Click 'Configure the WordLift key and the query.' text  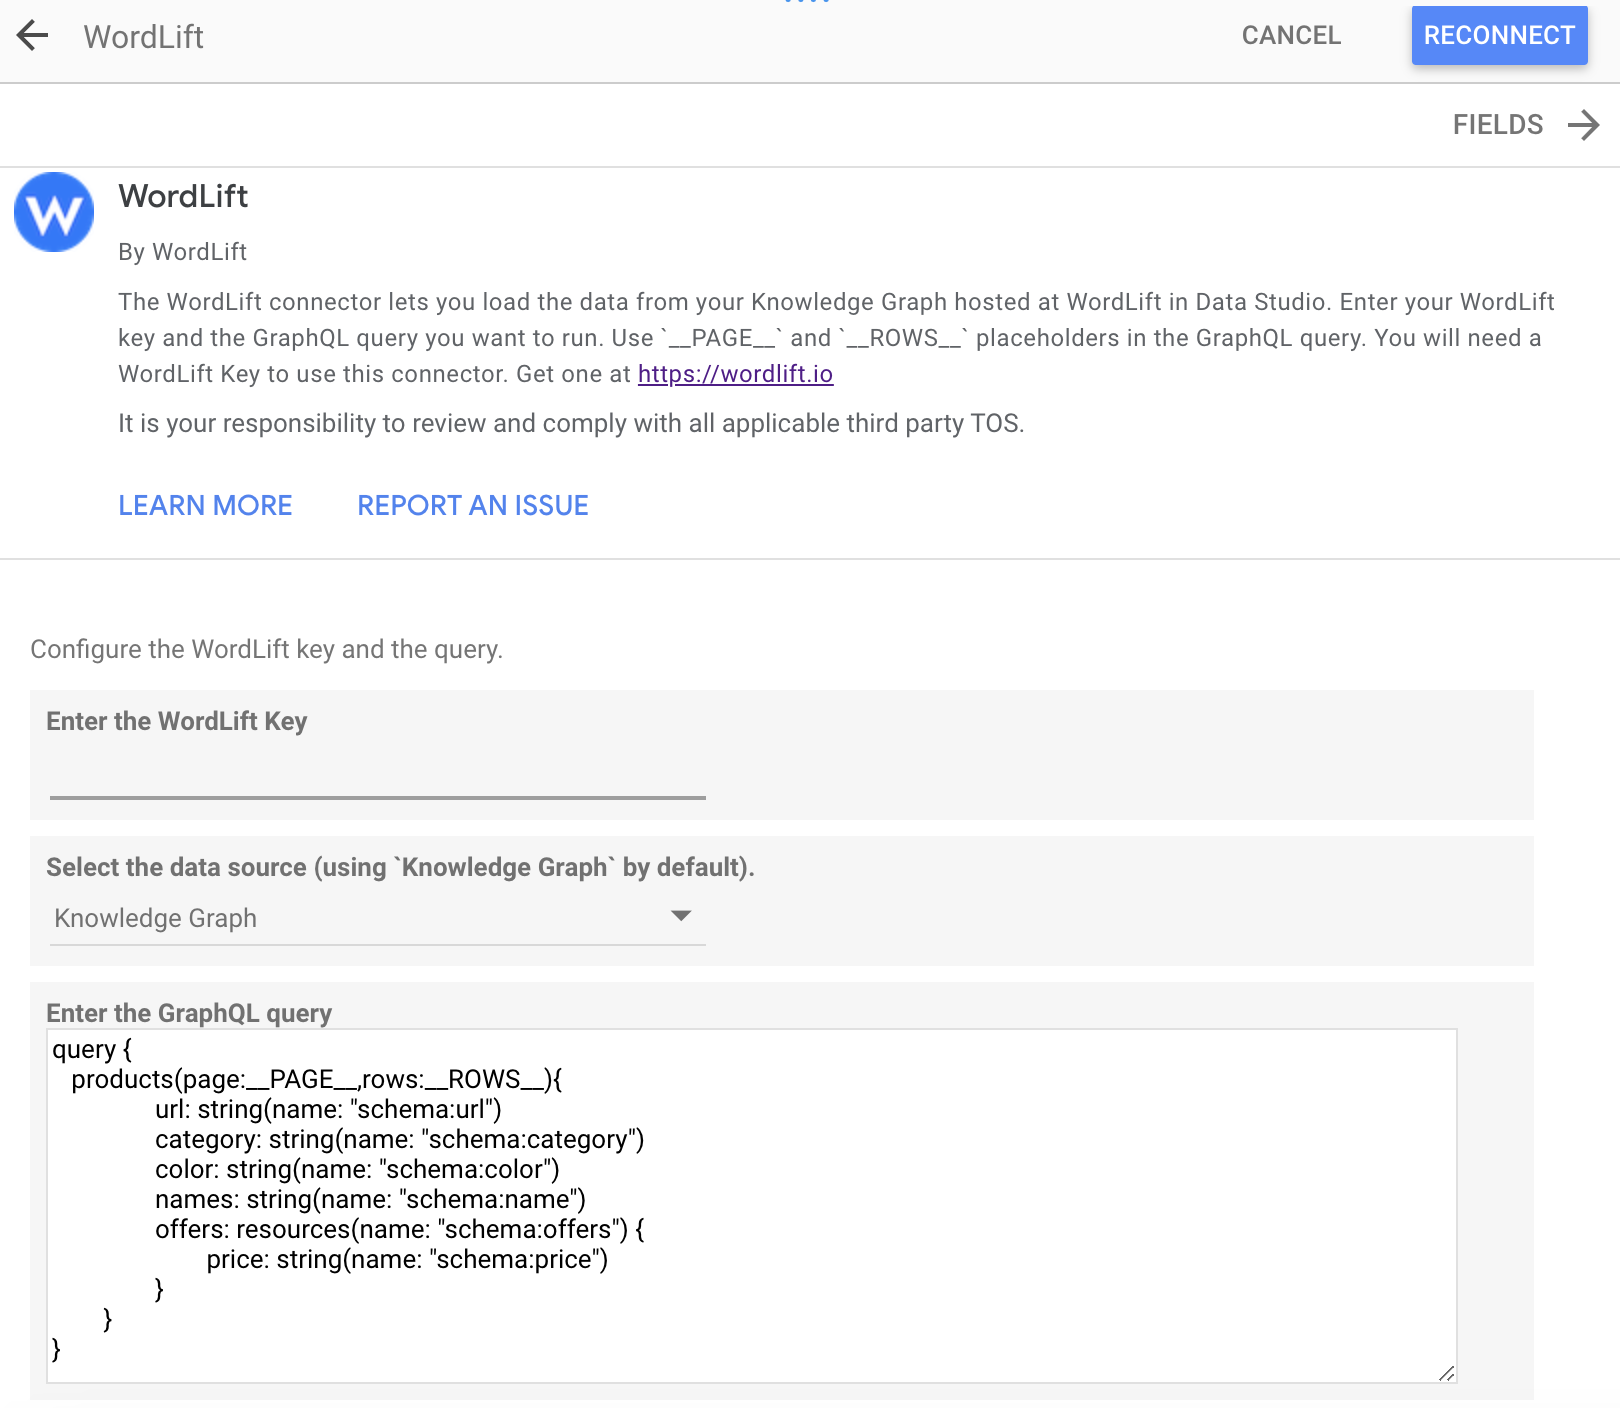pyautogui.click(x=266, y=650)
